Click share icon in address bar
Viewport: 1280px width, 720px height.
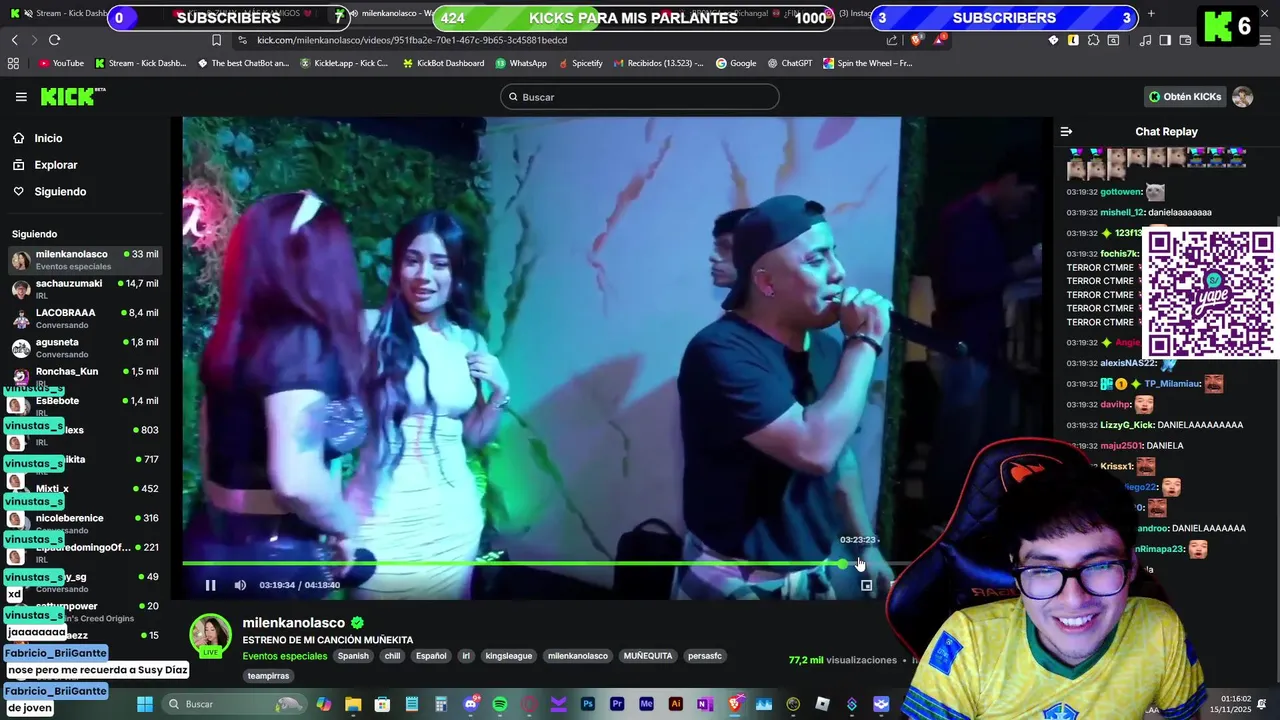tap(892, 40)
